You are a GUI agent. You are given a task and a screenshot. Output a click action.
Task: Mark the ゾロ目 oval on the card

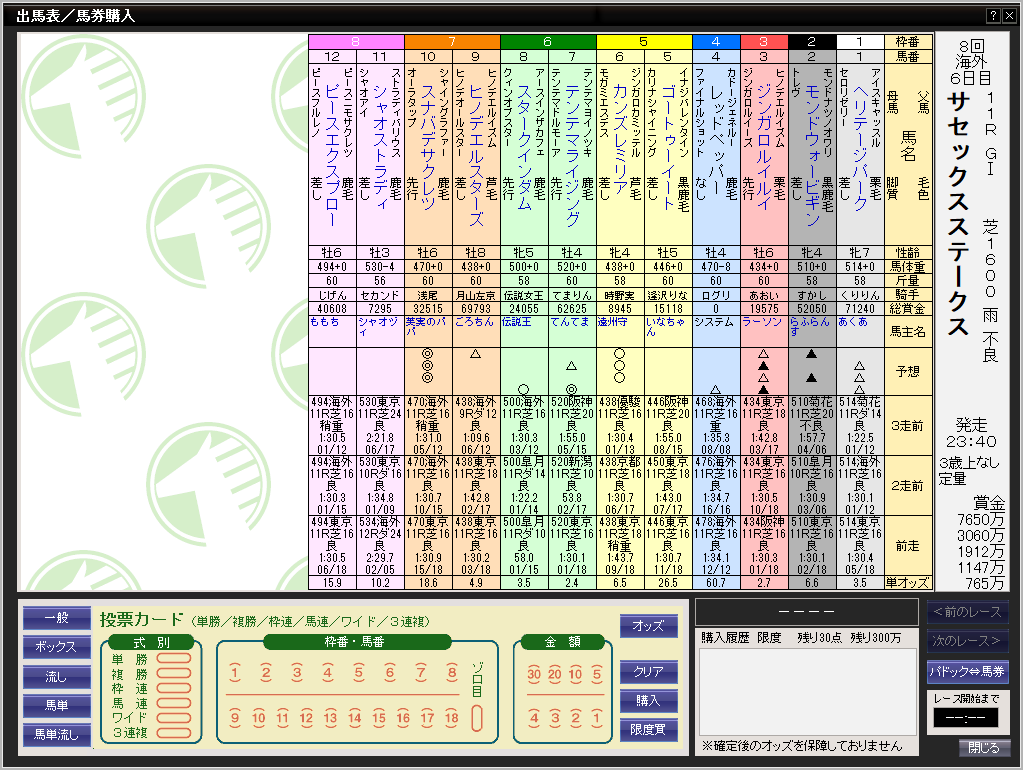(x=477, y=718)
